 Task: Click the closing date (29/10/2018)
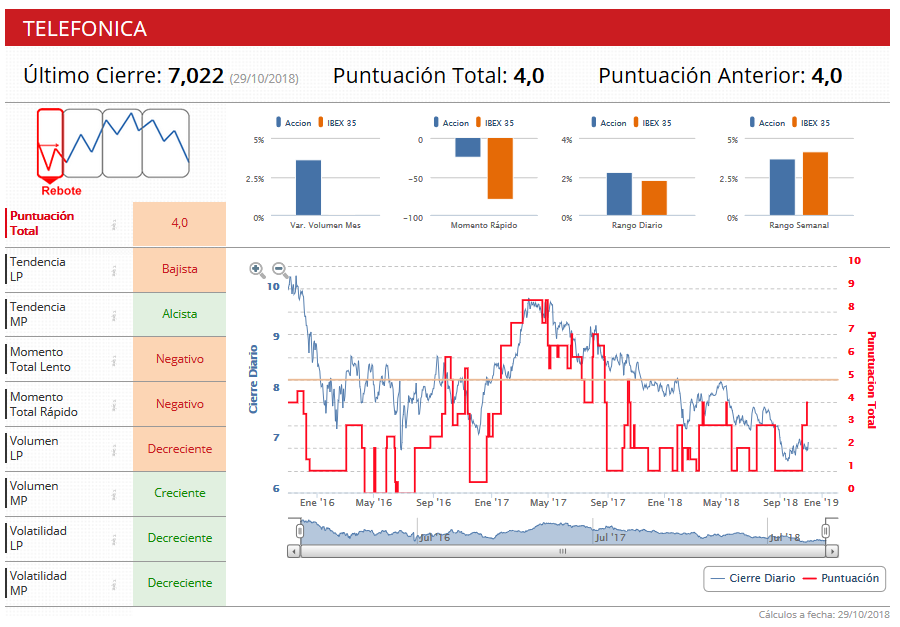[x=264, y=79]
